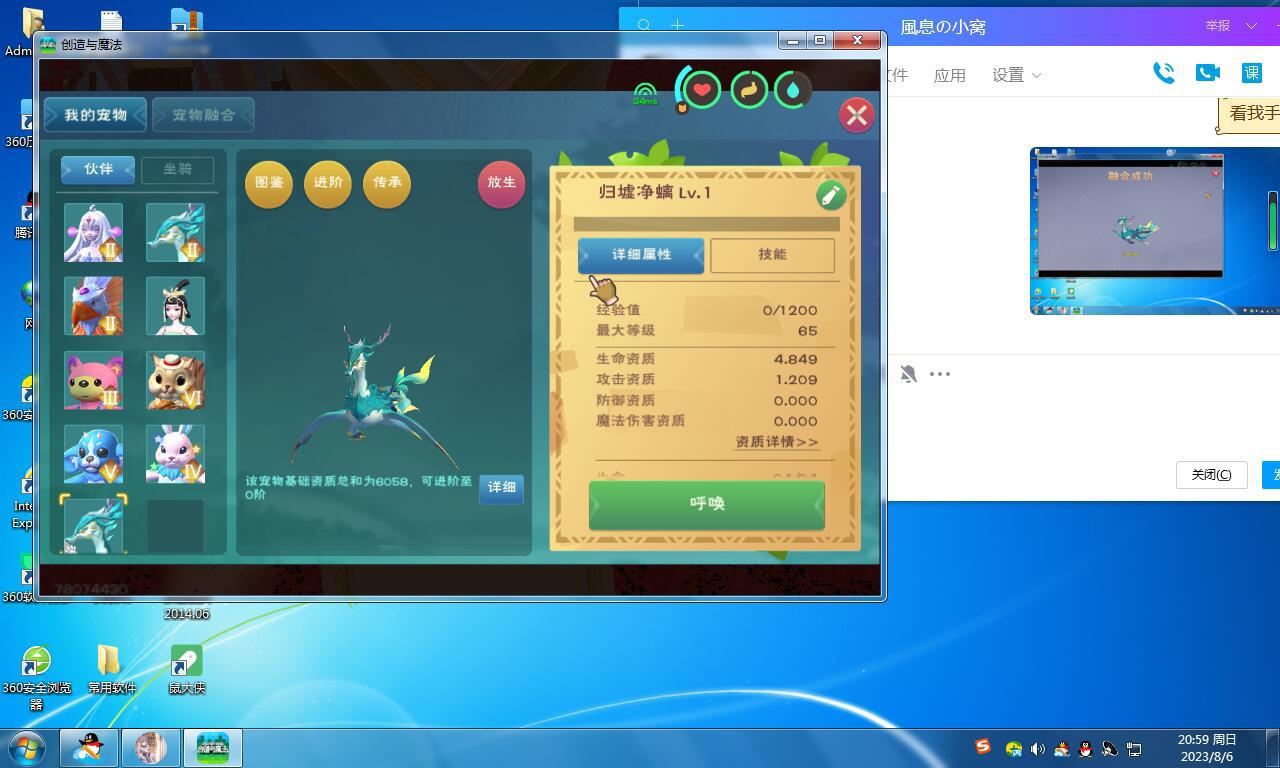
Task: Click the green 呼唤 summon button
Action: (706, 504)
